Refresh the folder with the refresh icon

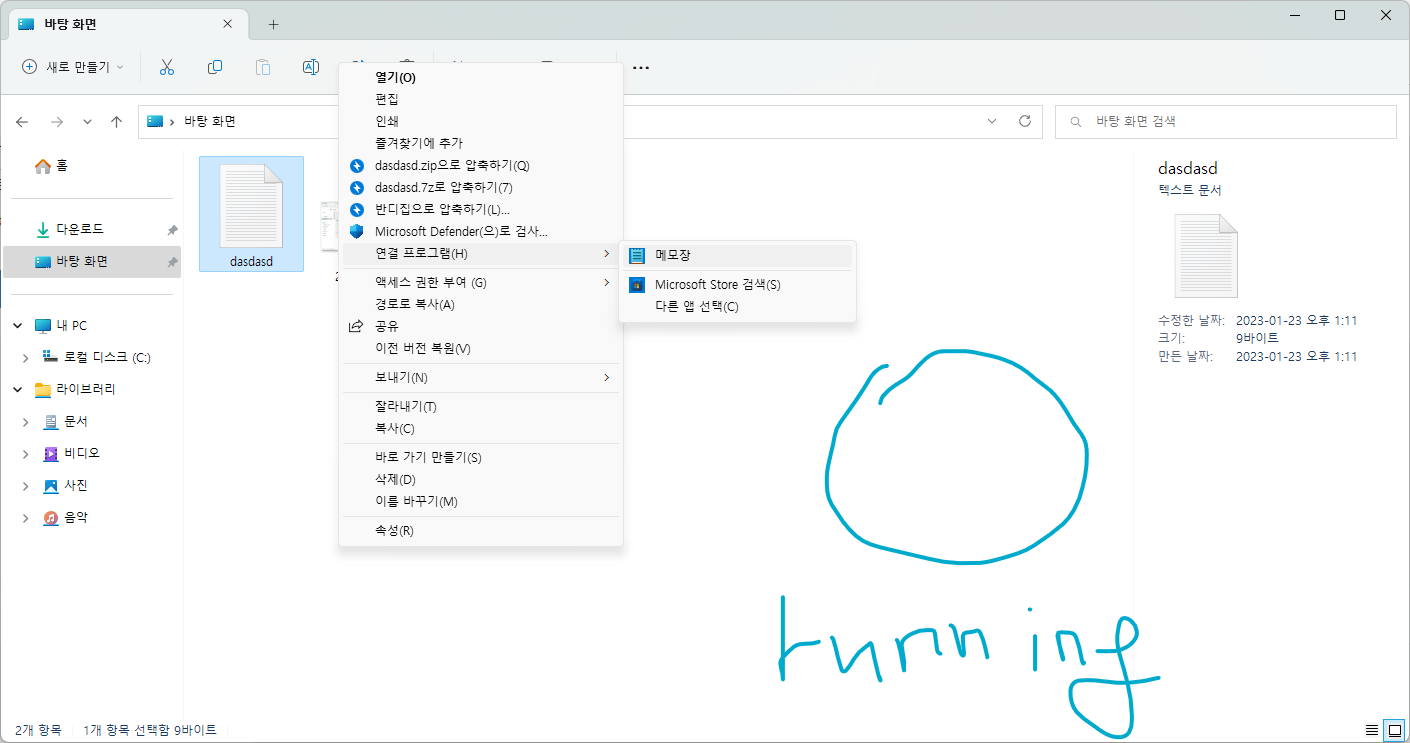(1025, 121)
